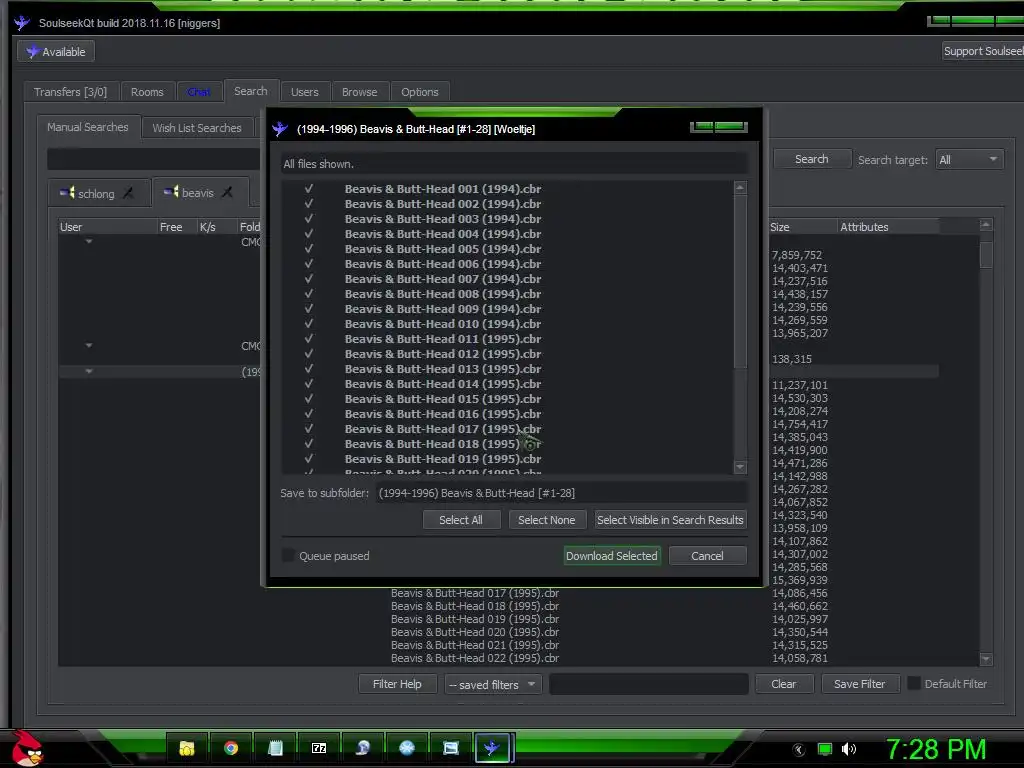Viewport: 1024px width, 768px height.
Task: Uncheck Beavis & Butt-Head 019 file
Action: click(309, 459)
